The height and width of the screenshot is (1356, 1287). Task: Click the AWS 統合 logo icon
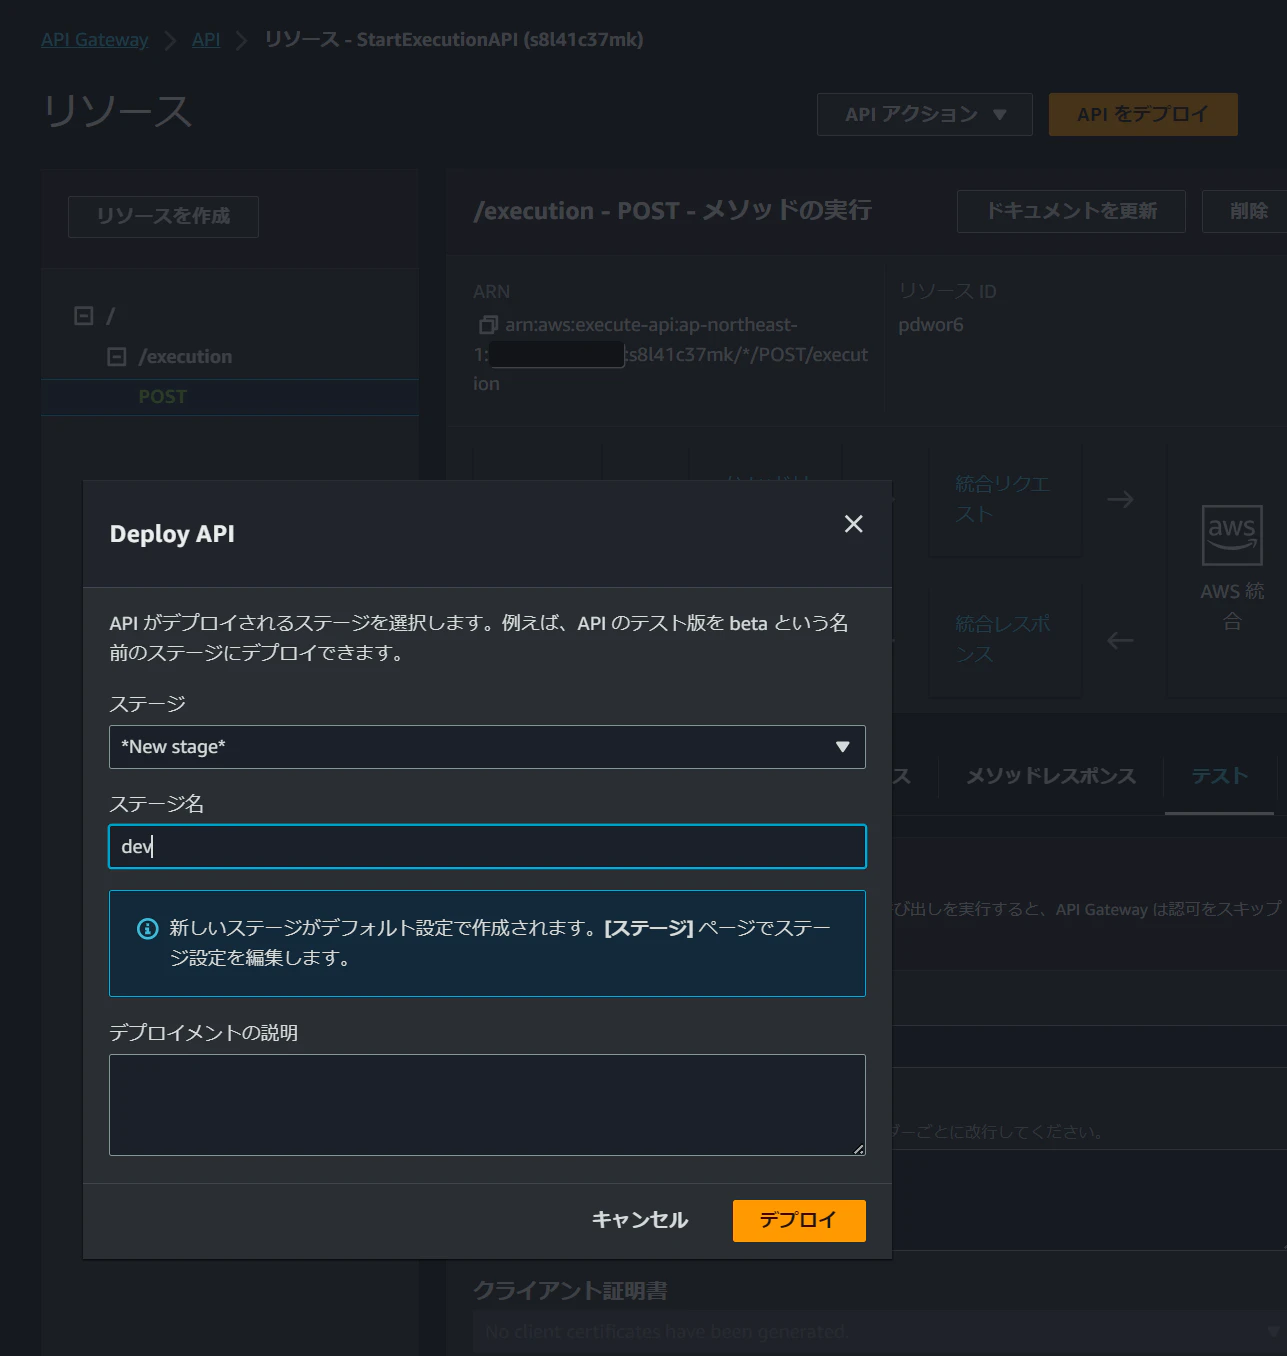1232,535
